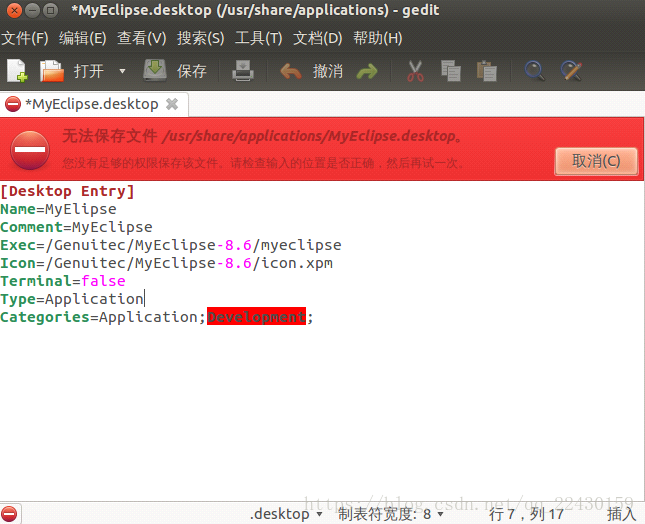
Task: Click the highlighted Development word
Action: tap(256, 317)
